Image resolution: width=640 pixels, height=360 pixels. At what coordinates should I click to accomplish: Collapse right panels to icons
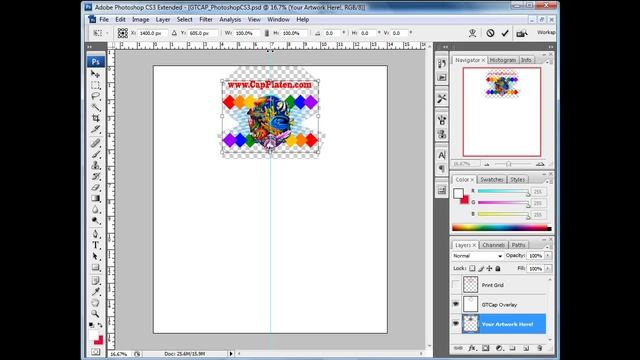coord(551,47)
